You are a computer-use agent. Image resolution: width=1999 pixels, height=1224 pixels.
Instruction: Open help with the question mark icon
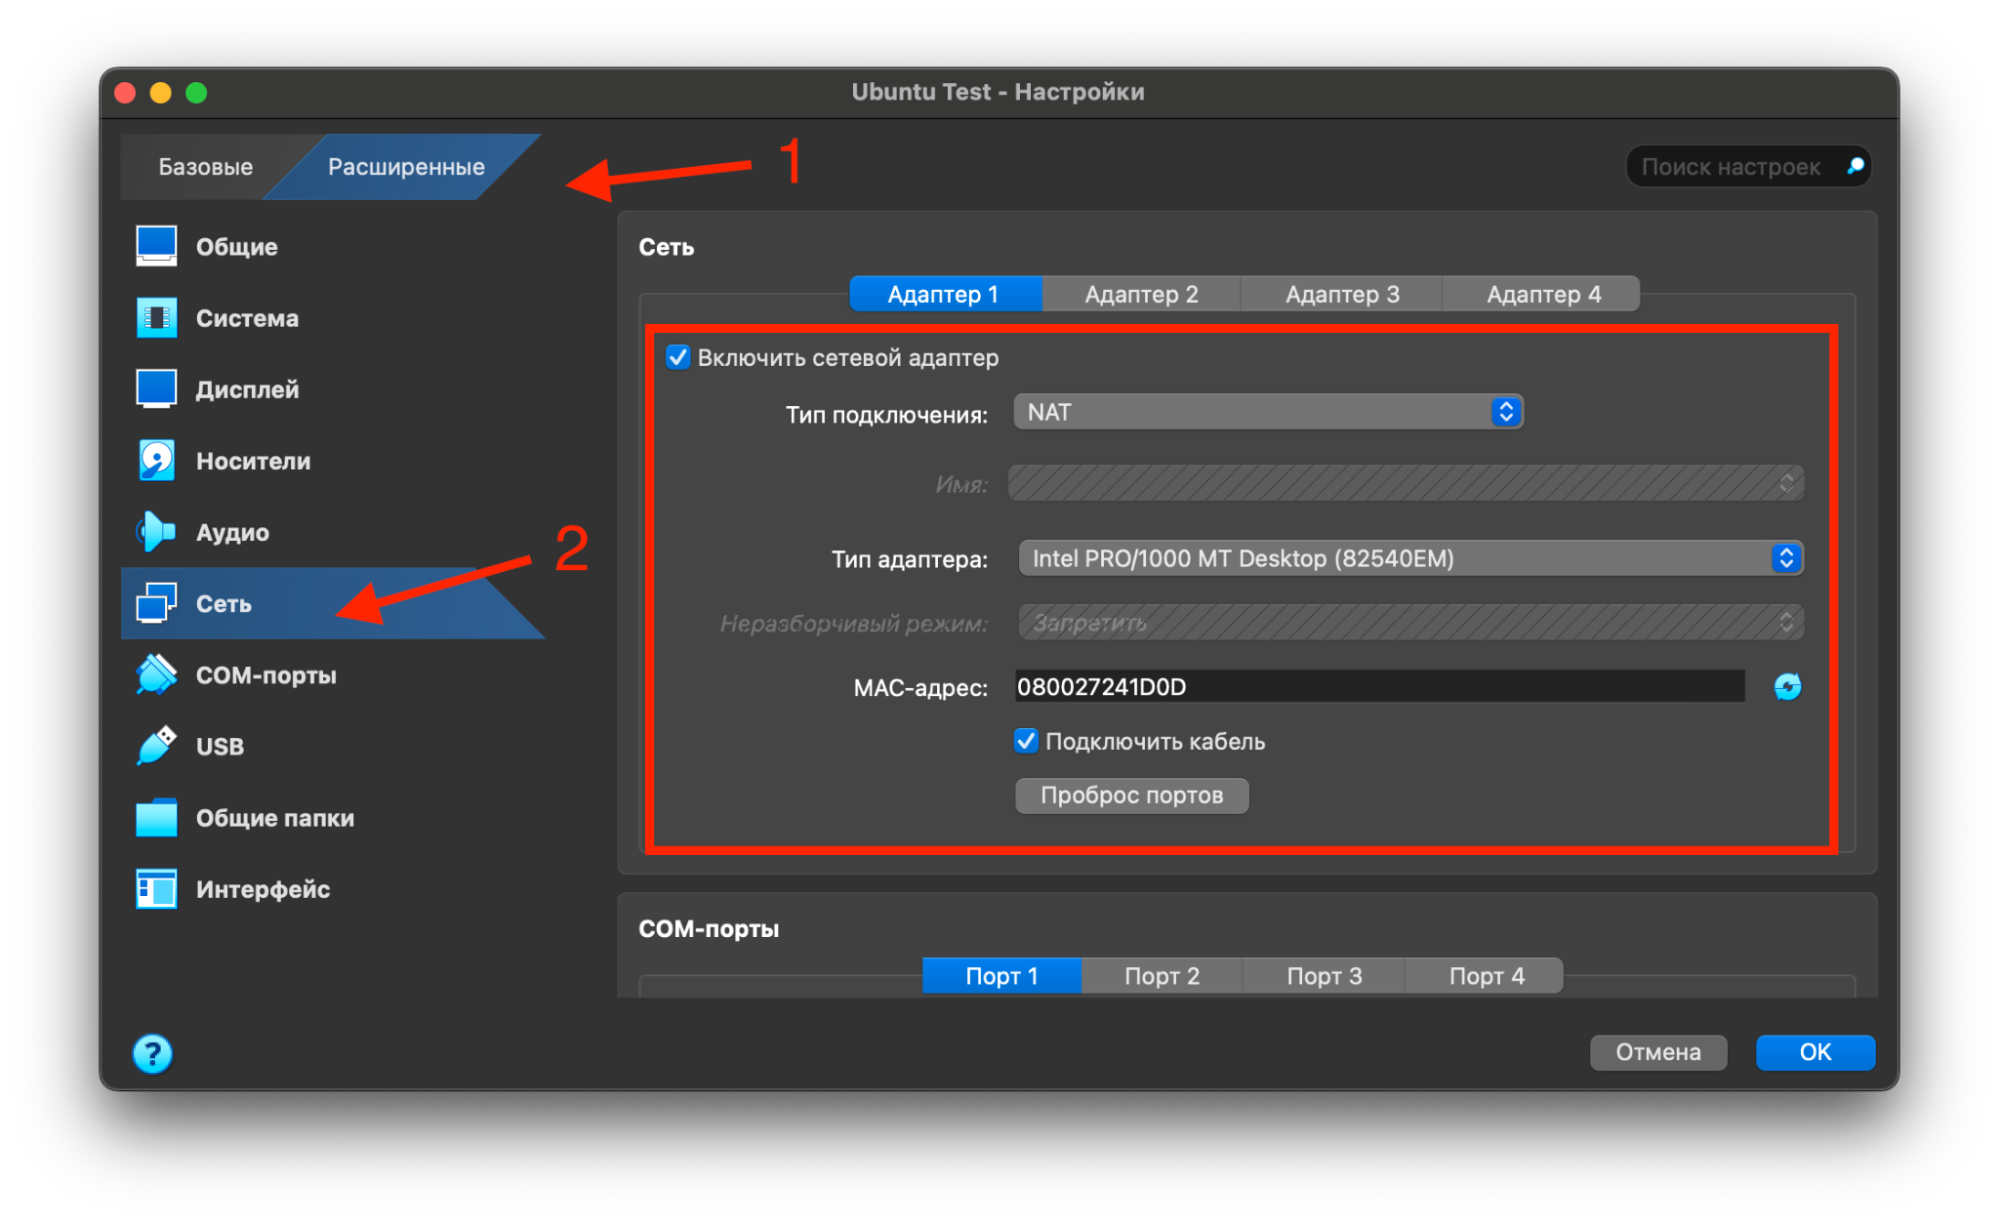[152, 1053]
